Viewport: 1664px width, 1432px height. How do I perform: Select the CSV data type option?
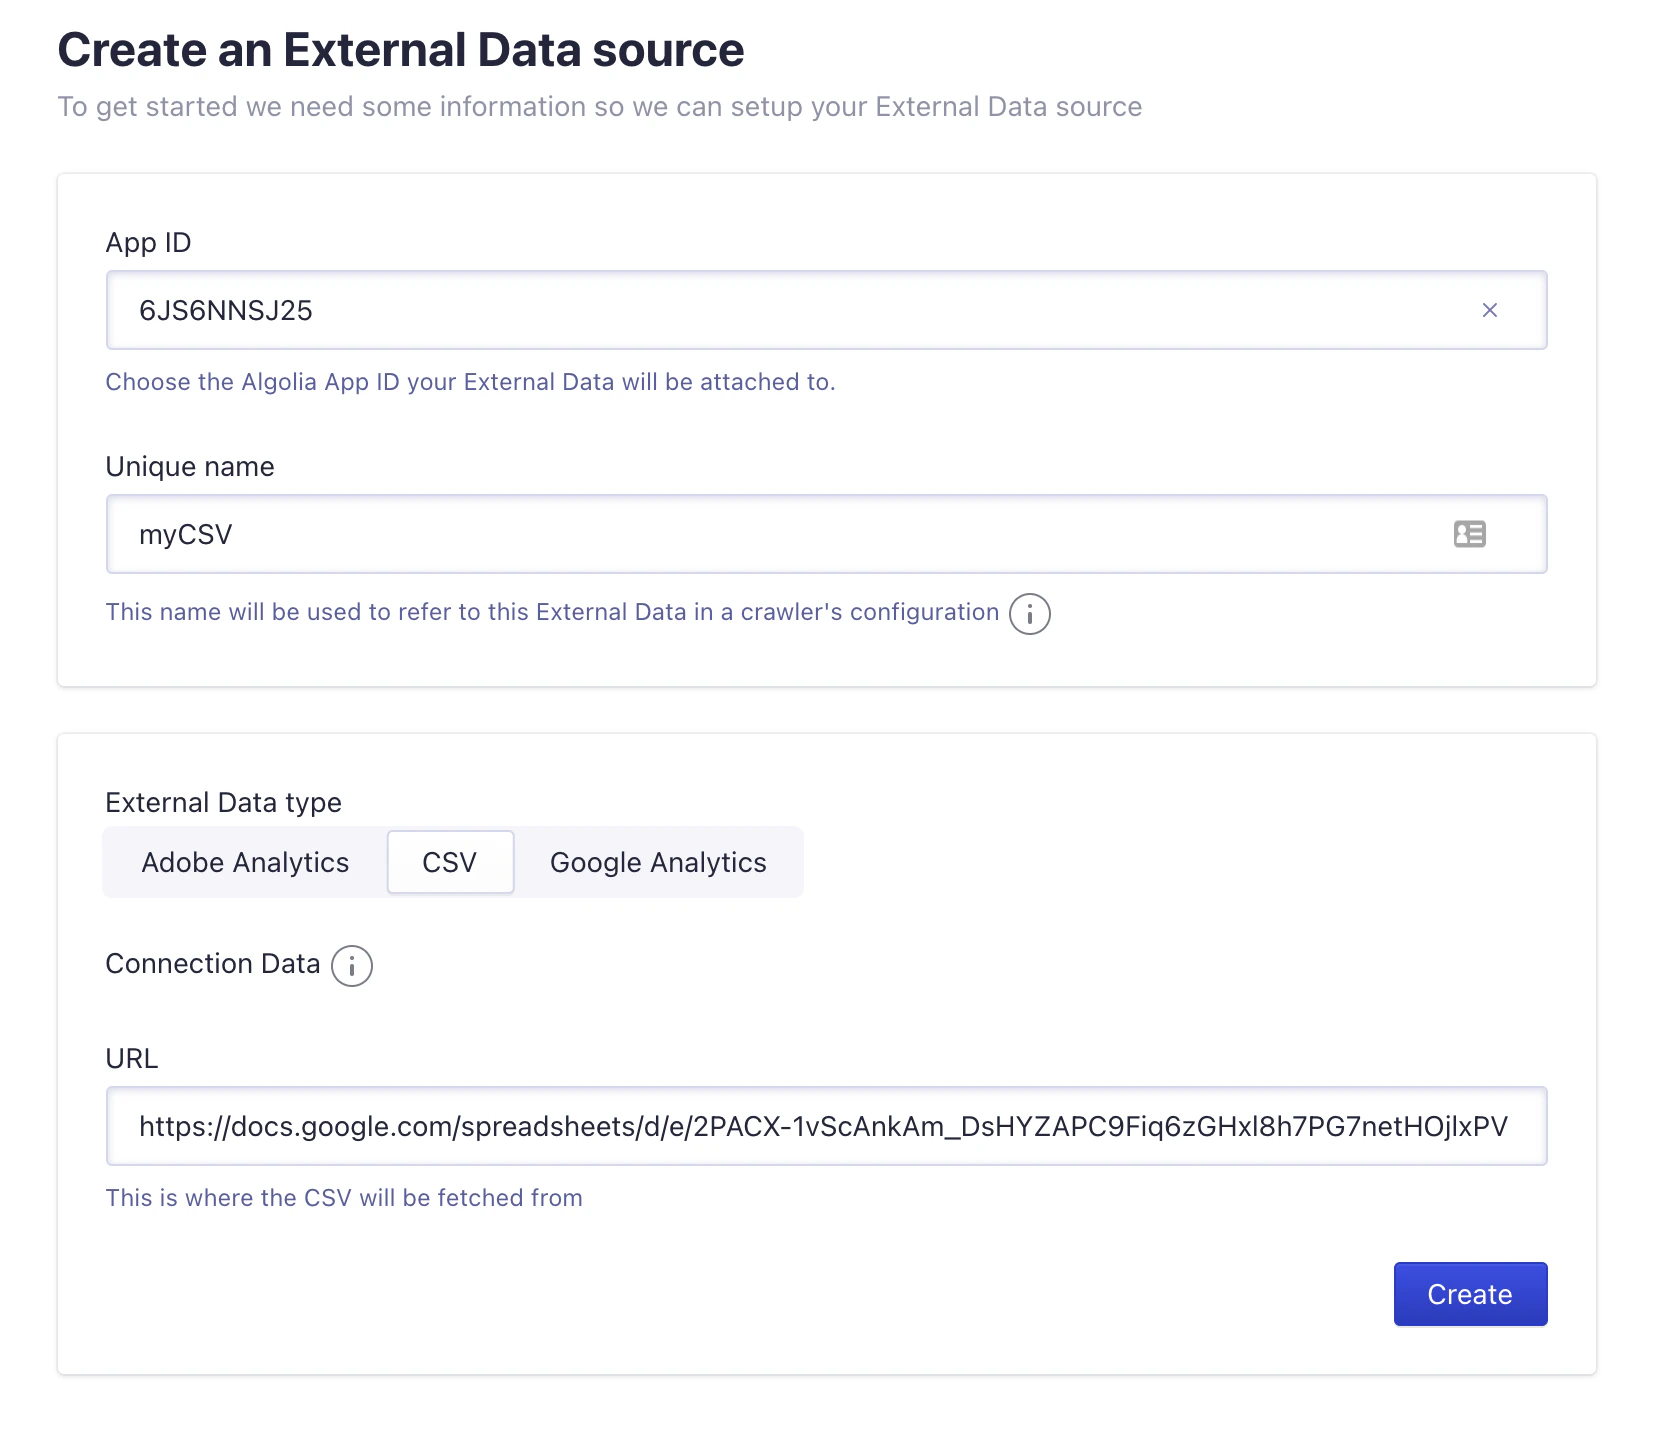[450, 862]
